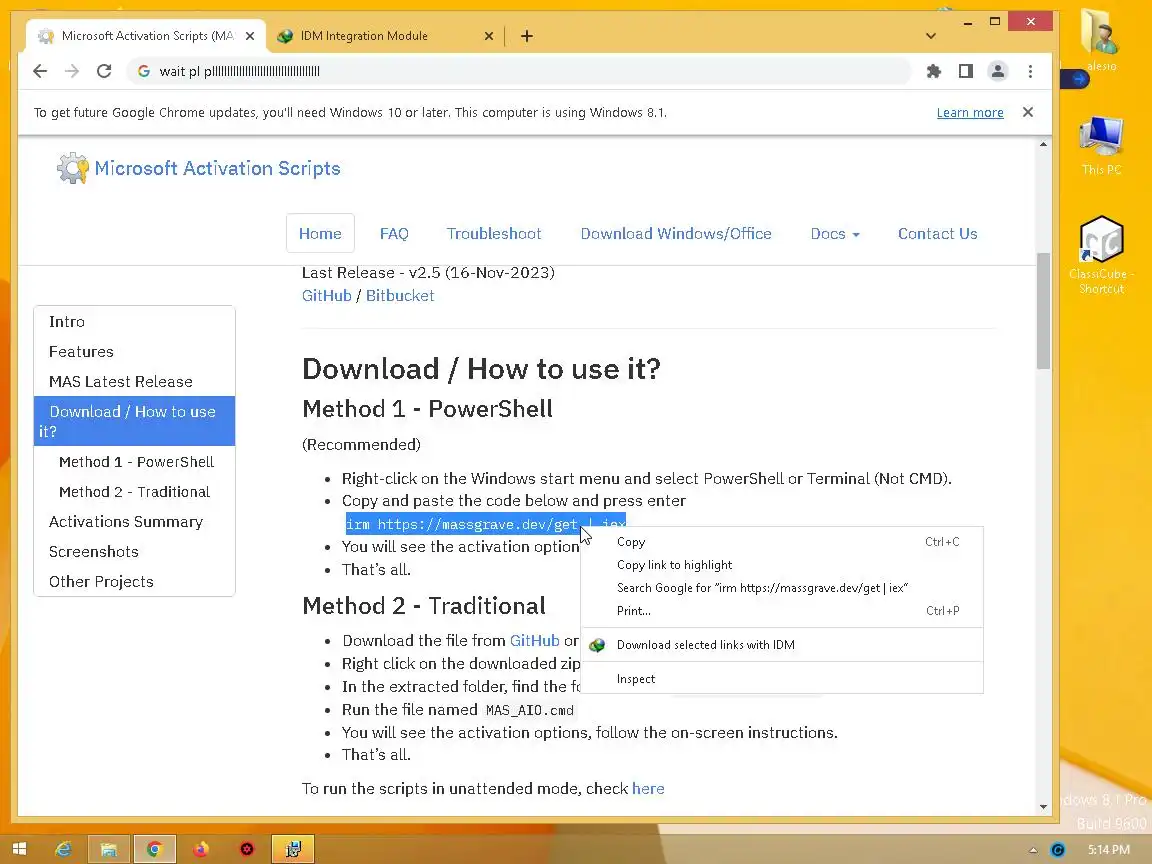Go back to the previous page
Viewport: 1152px width, 864px height.
coord(40,71)
